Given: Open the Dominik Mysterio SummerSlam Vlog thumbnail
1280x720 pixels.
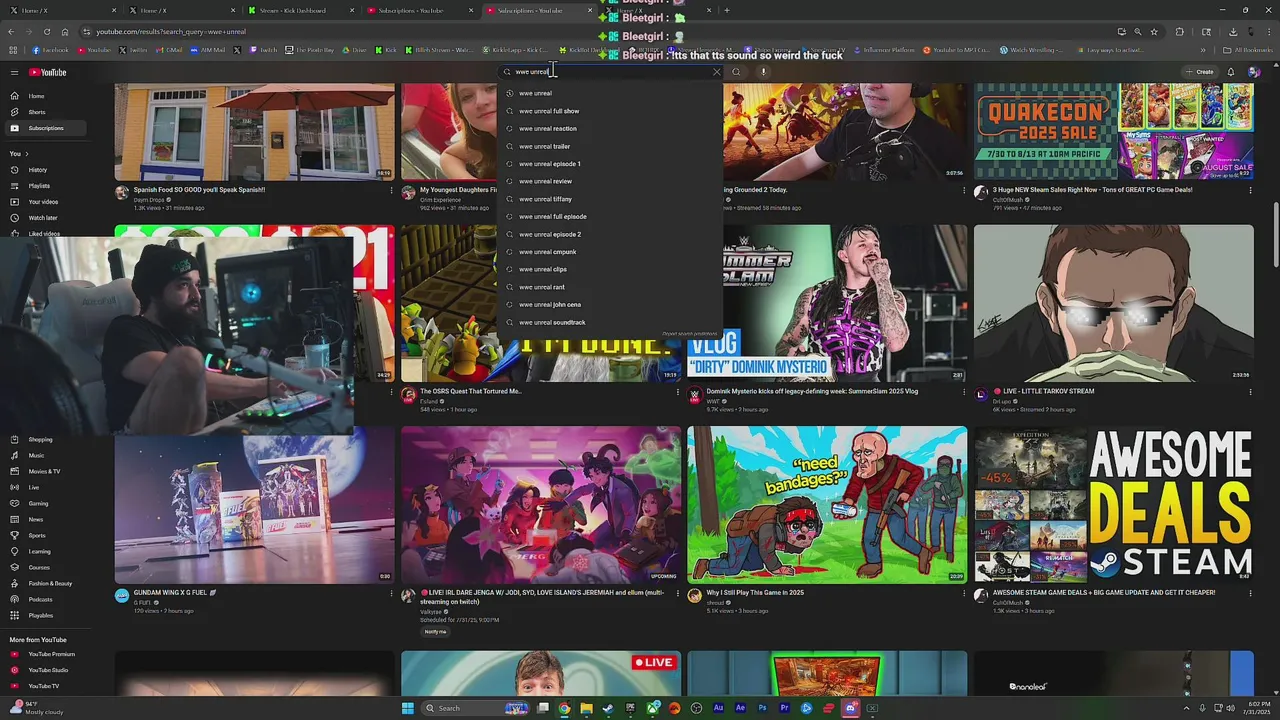Looking at the screenshot, I should pyautogui.click(x=827, y=303).
